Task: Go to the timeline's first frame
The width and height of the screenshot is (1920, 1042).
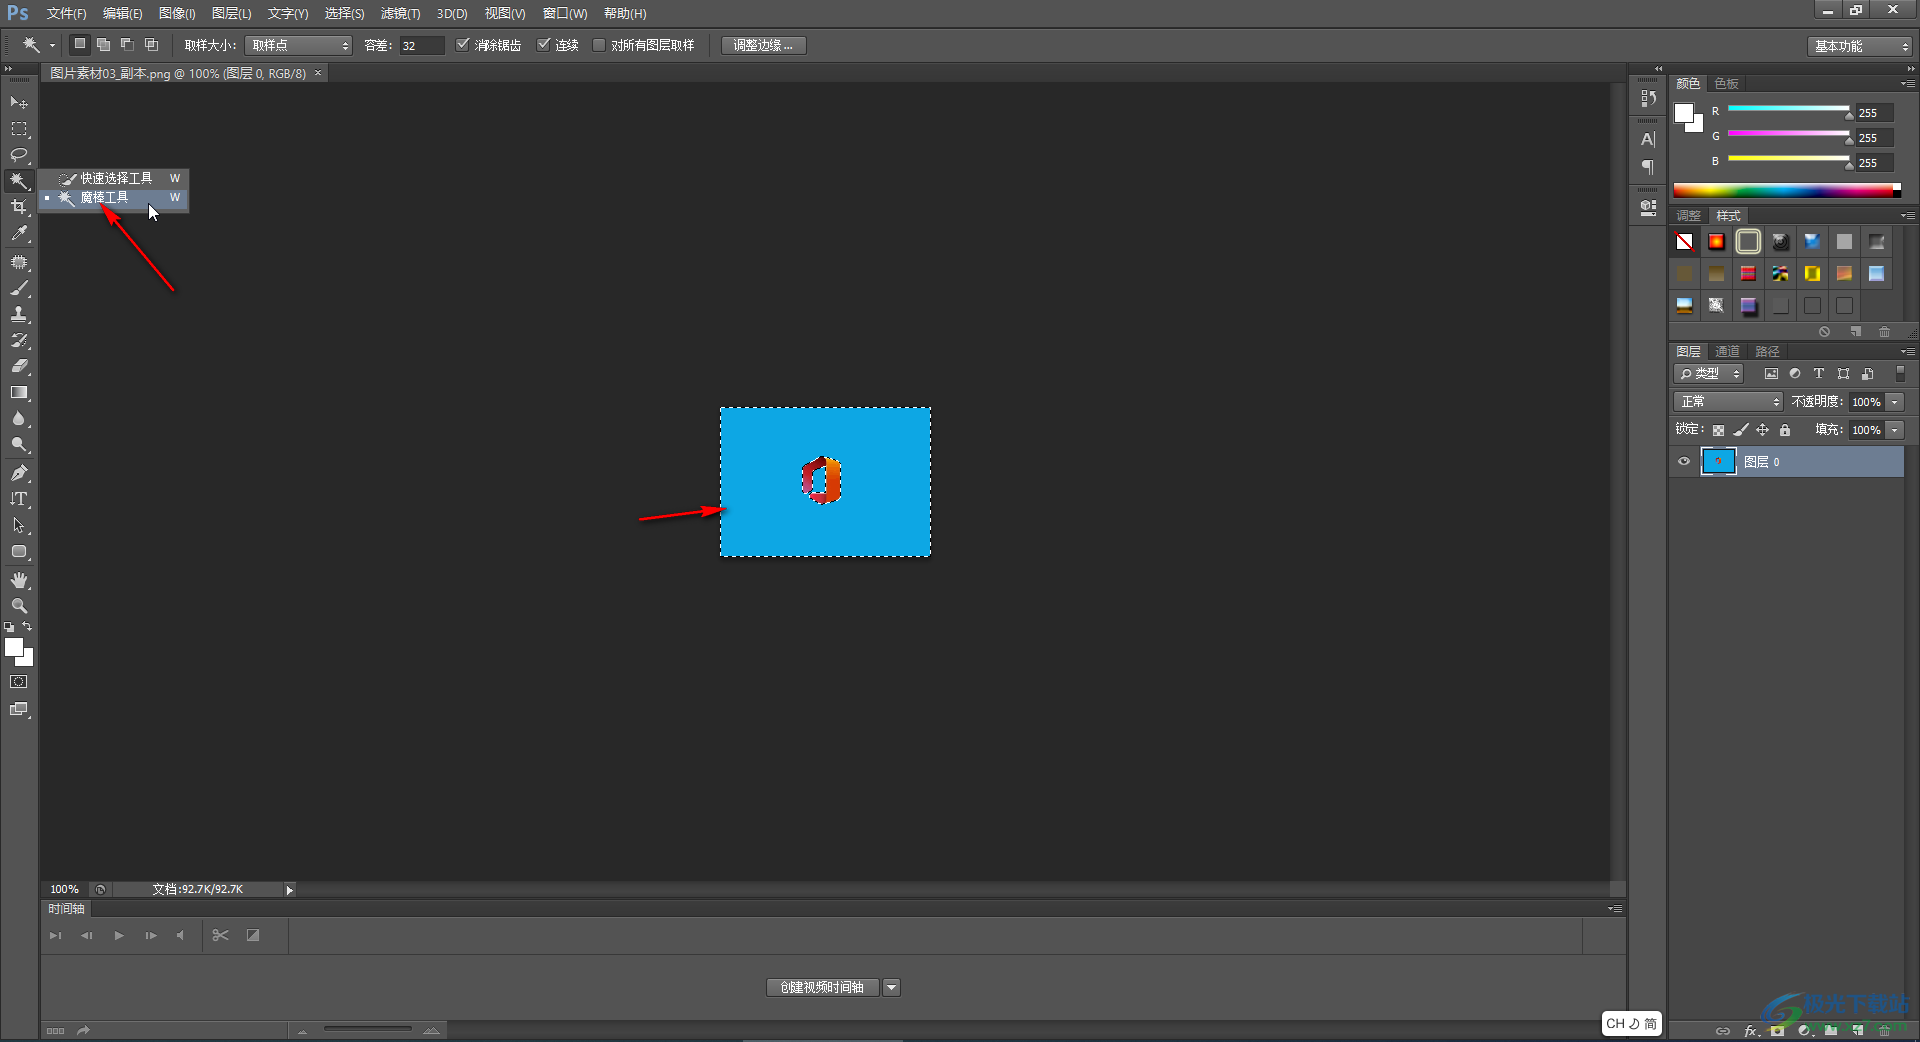Action: 56,936
